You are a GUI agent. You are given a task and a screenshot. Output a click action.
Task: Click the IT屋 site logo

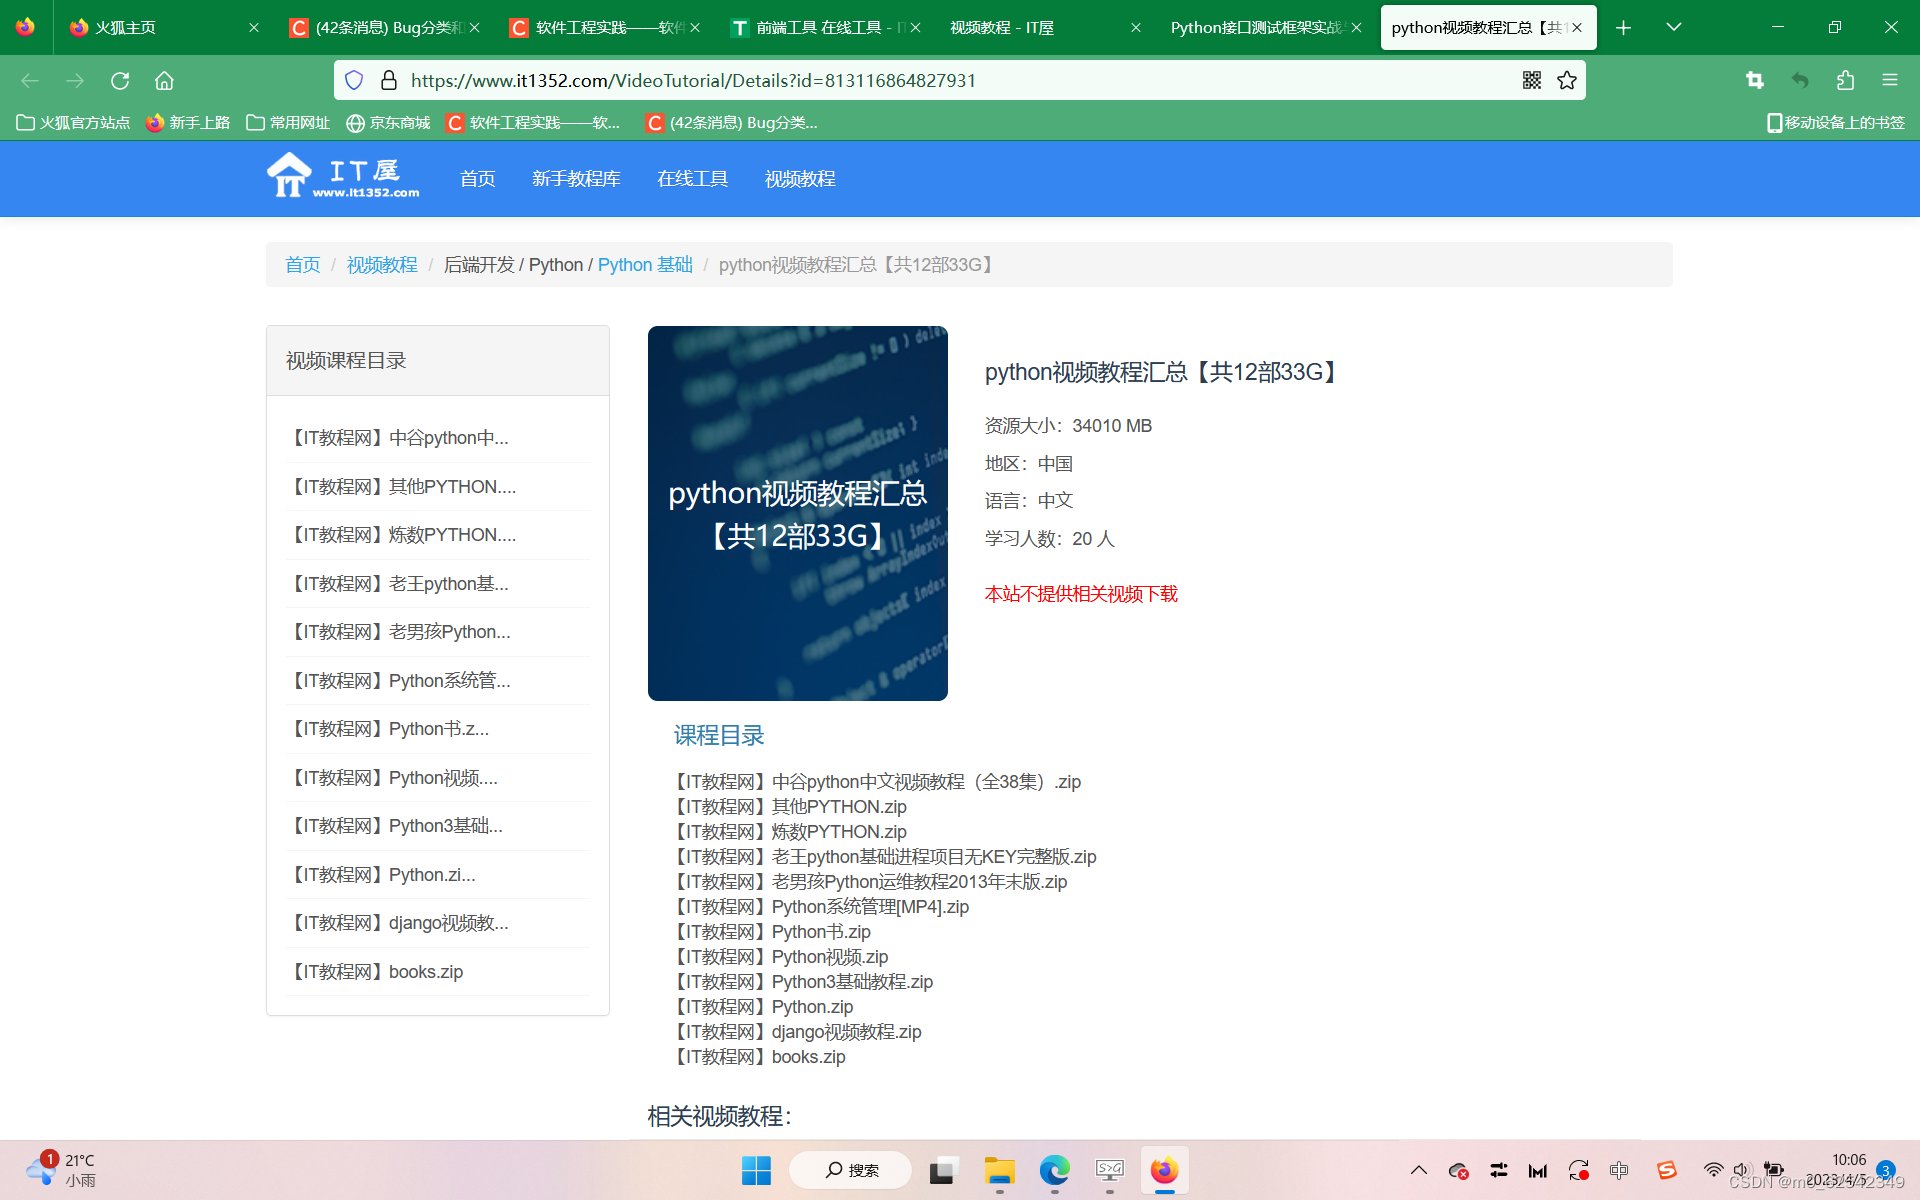343,176
